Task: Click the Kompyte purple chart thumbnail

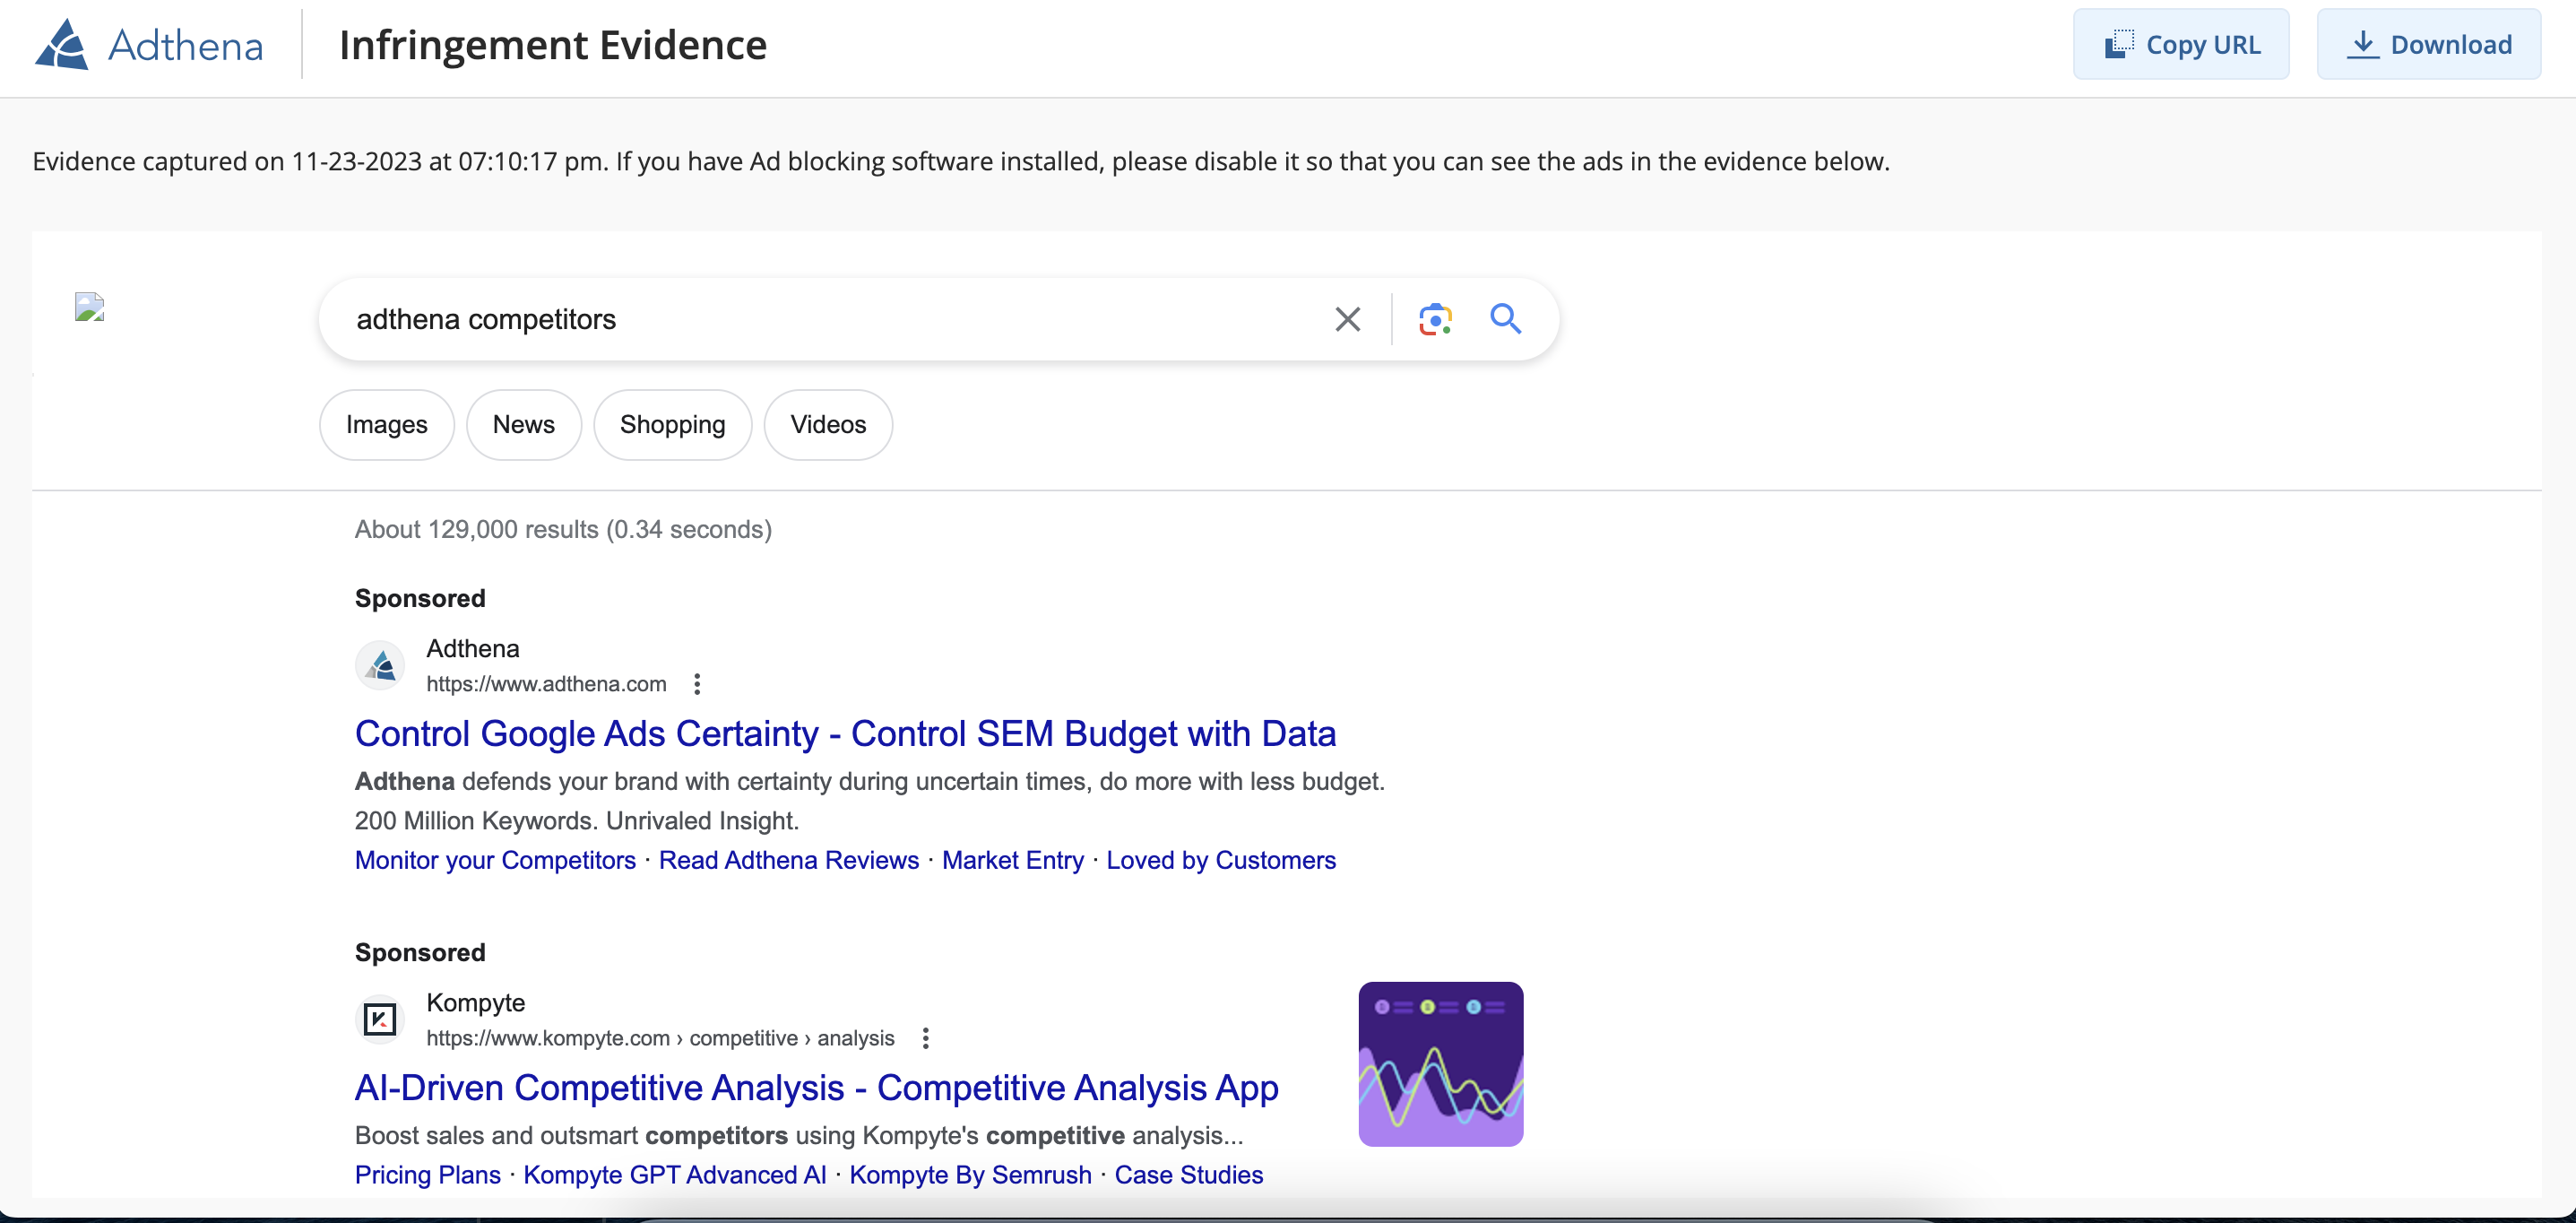Action: [1440, 1064]
